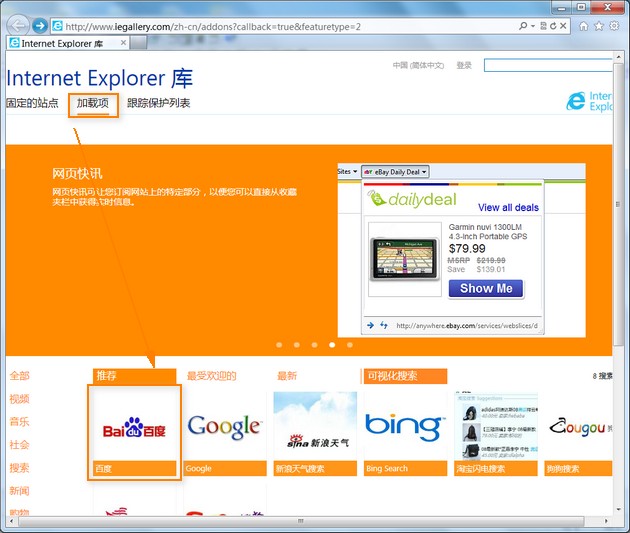The image size is (630, 533).
Task: Click the Garmin GPS product image
Action: pyautogui.click(x=405, y=259)
